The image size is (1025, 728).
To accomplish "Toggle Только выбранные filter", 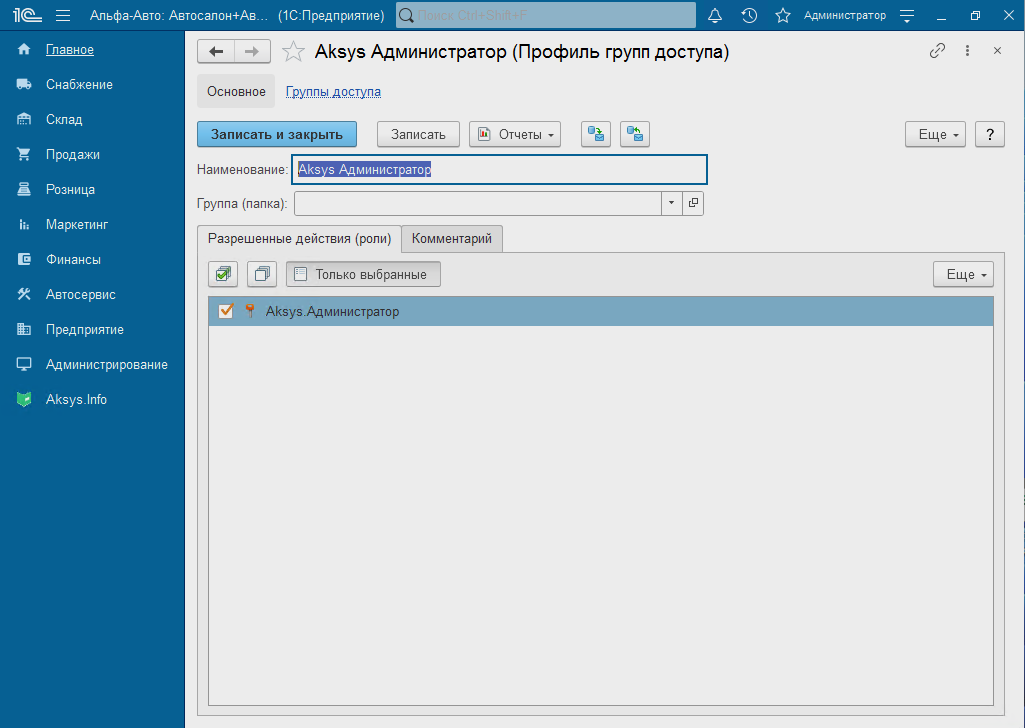I will click(x=363, y=274).
